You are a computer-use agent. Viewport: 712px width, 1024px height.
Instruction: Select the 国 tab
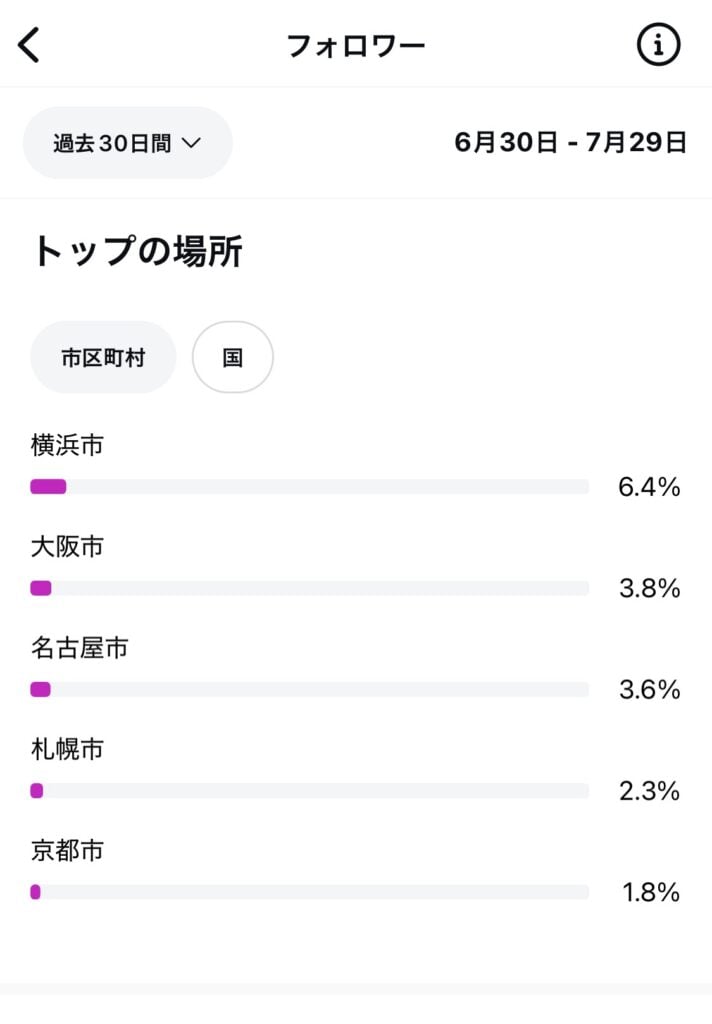pos(232,357)
